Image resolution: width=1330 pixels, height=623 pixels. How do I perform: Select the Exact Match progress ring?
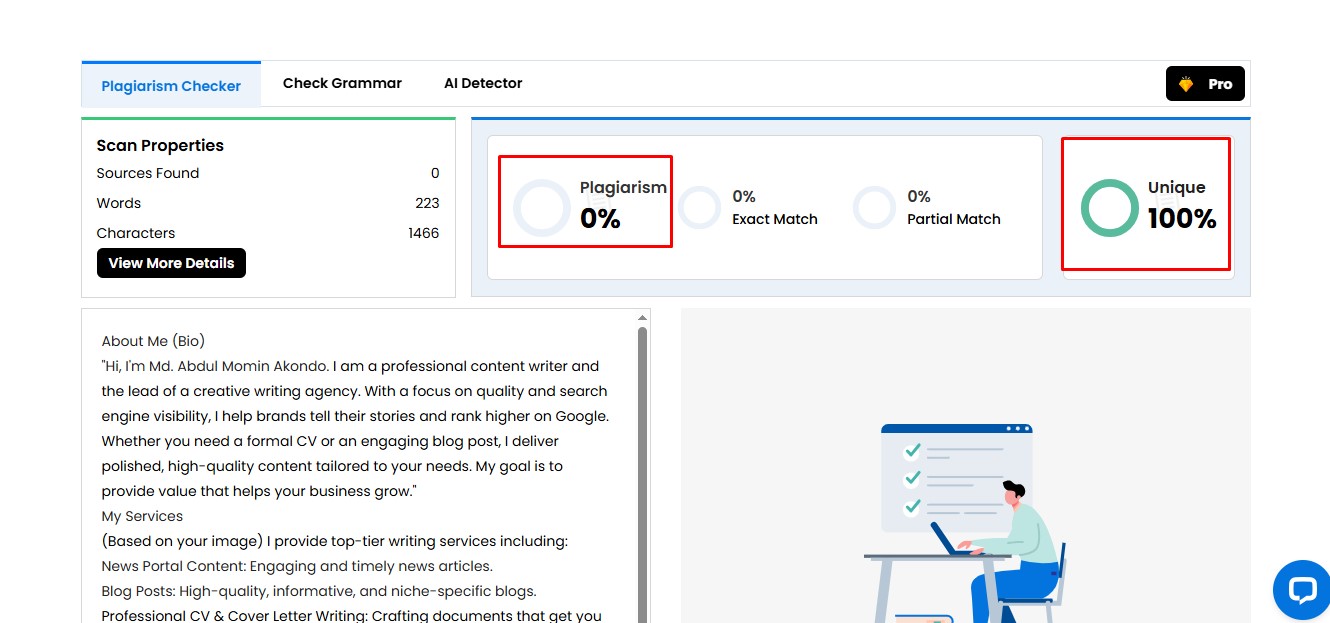(x=699, y=207)
